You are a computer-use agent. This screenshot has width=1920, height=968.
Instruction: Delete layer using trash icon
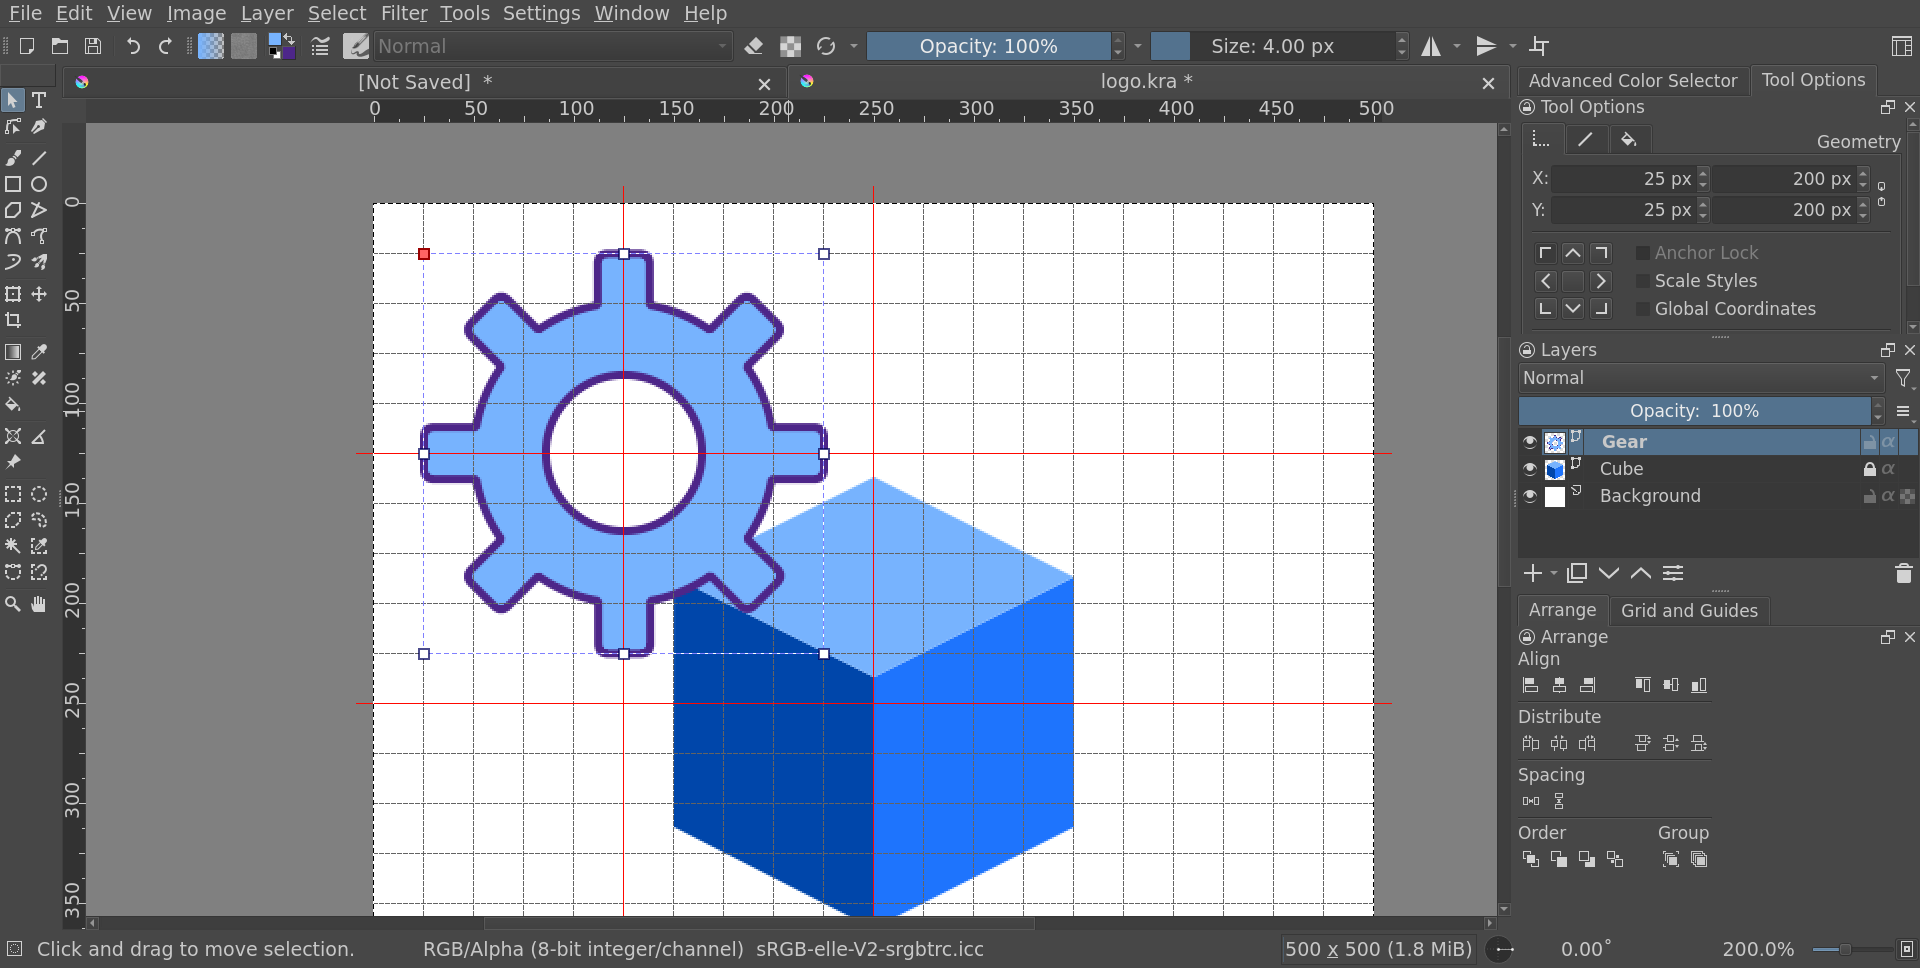coord(1903,573)
